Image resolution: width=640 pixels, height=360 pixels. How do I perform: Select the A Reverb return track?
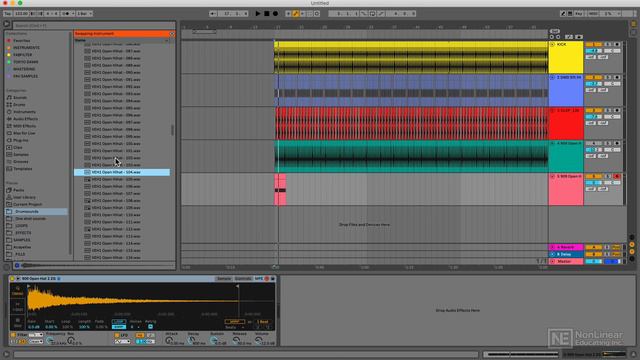[566, 247]
